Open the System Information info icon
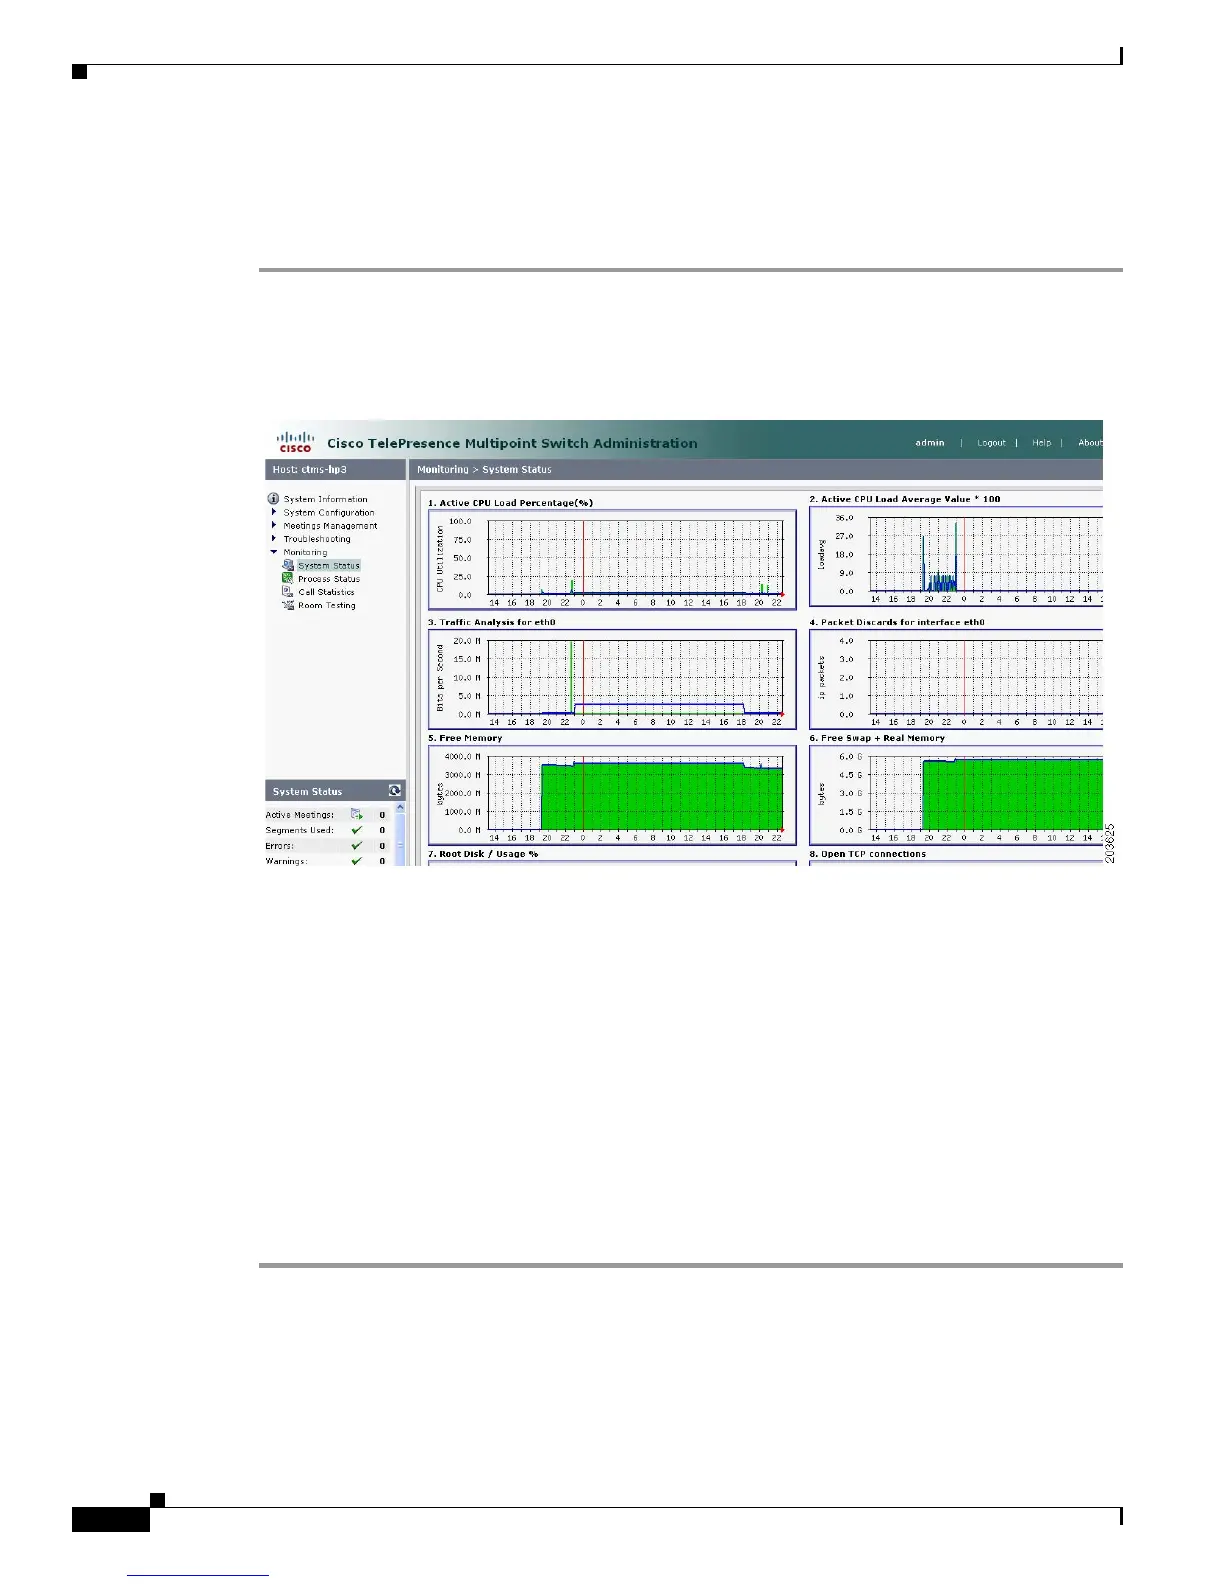 (x=273, y=499)
